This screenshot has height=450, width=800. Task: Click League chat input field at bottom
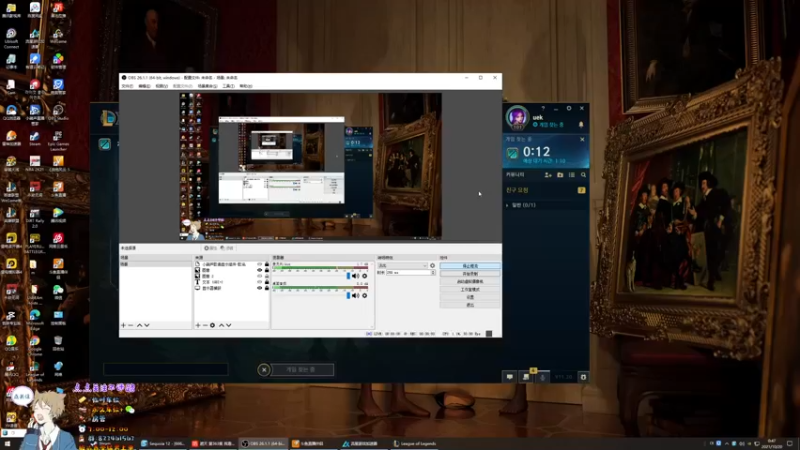[166, 369]
